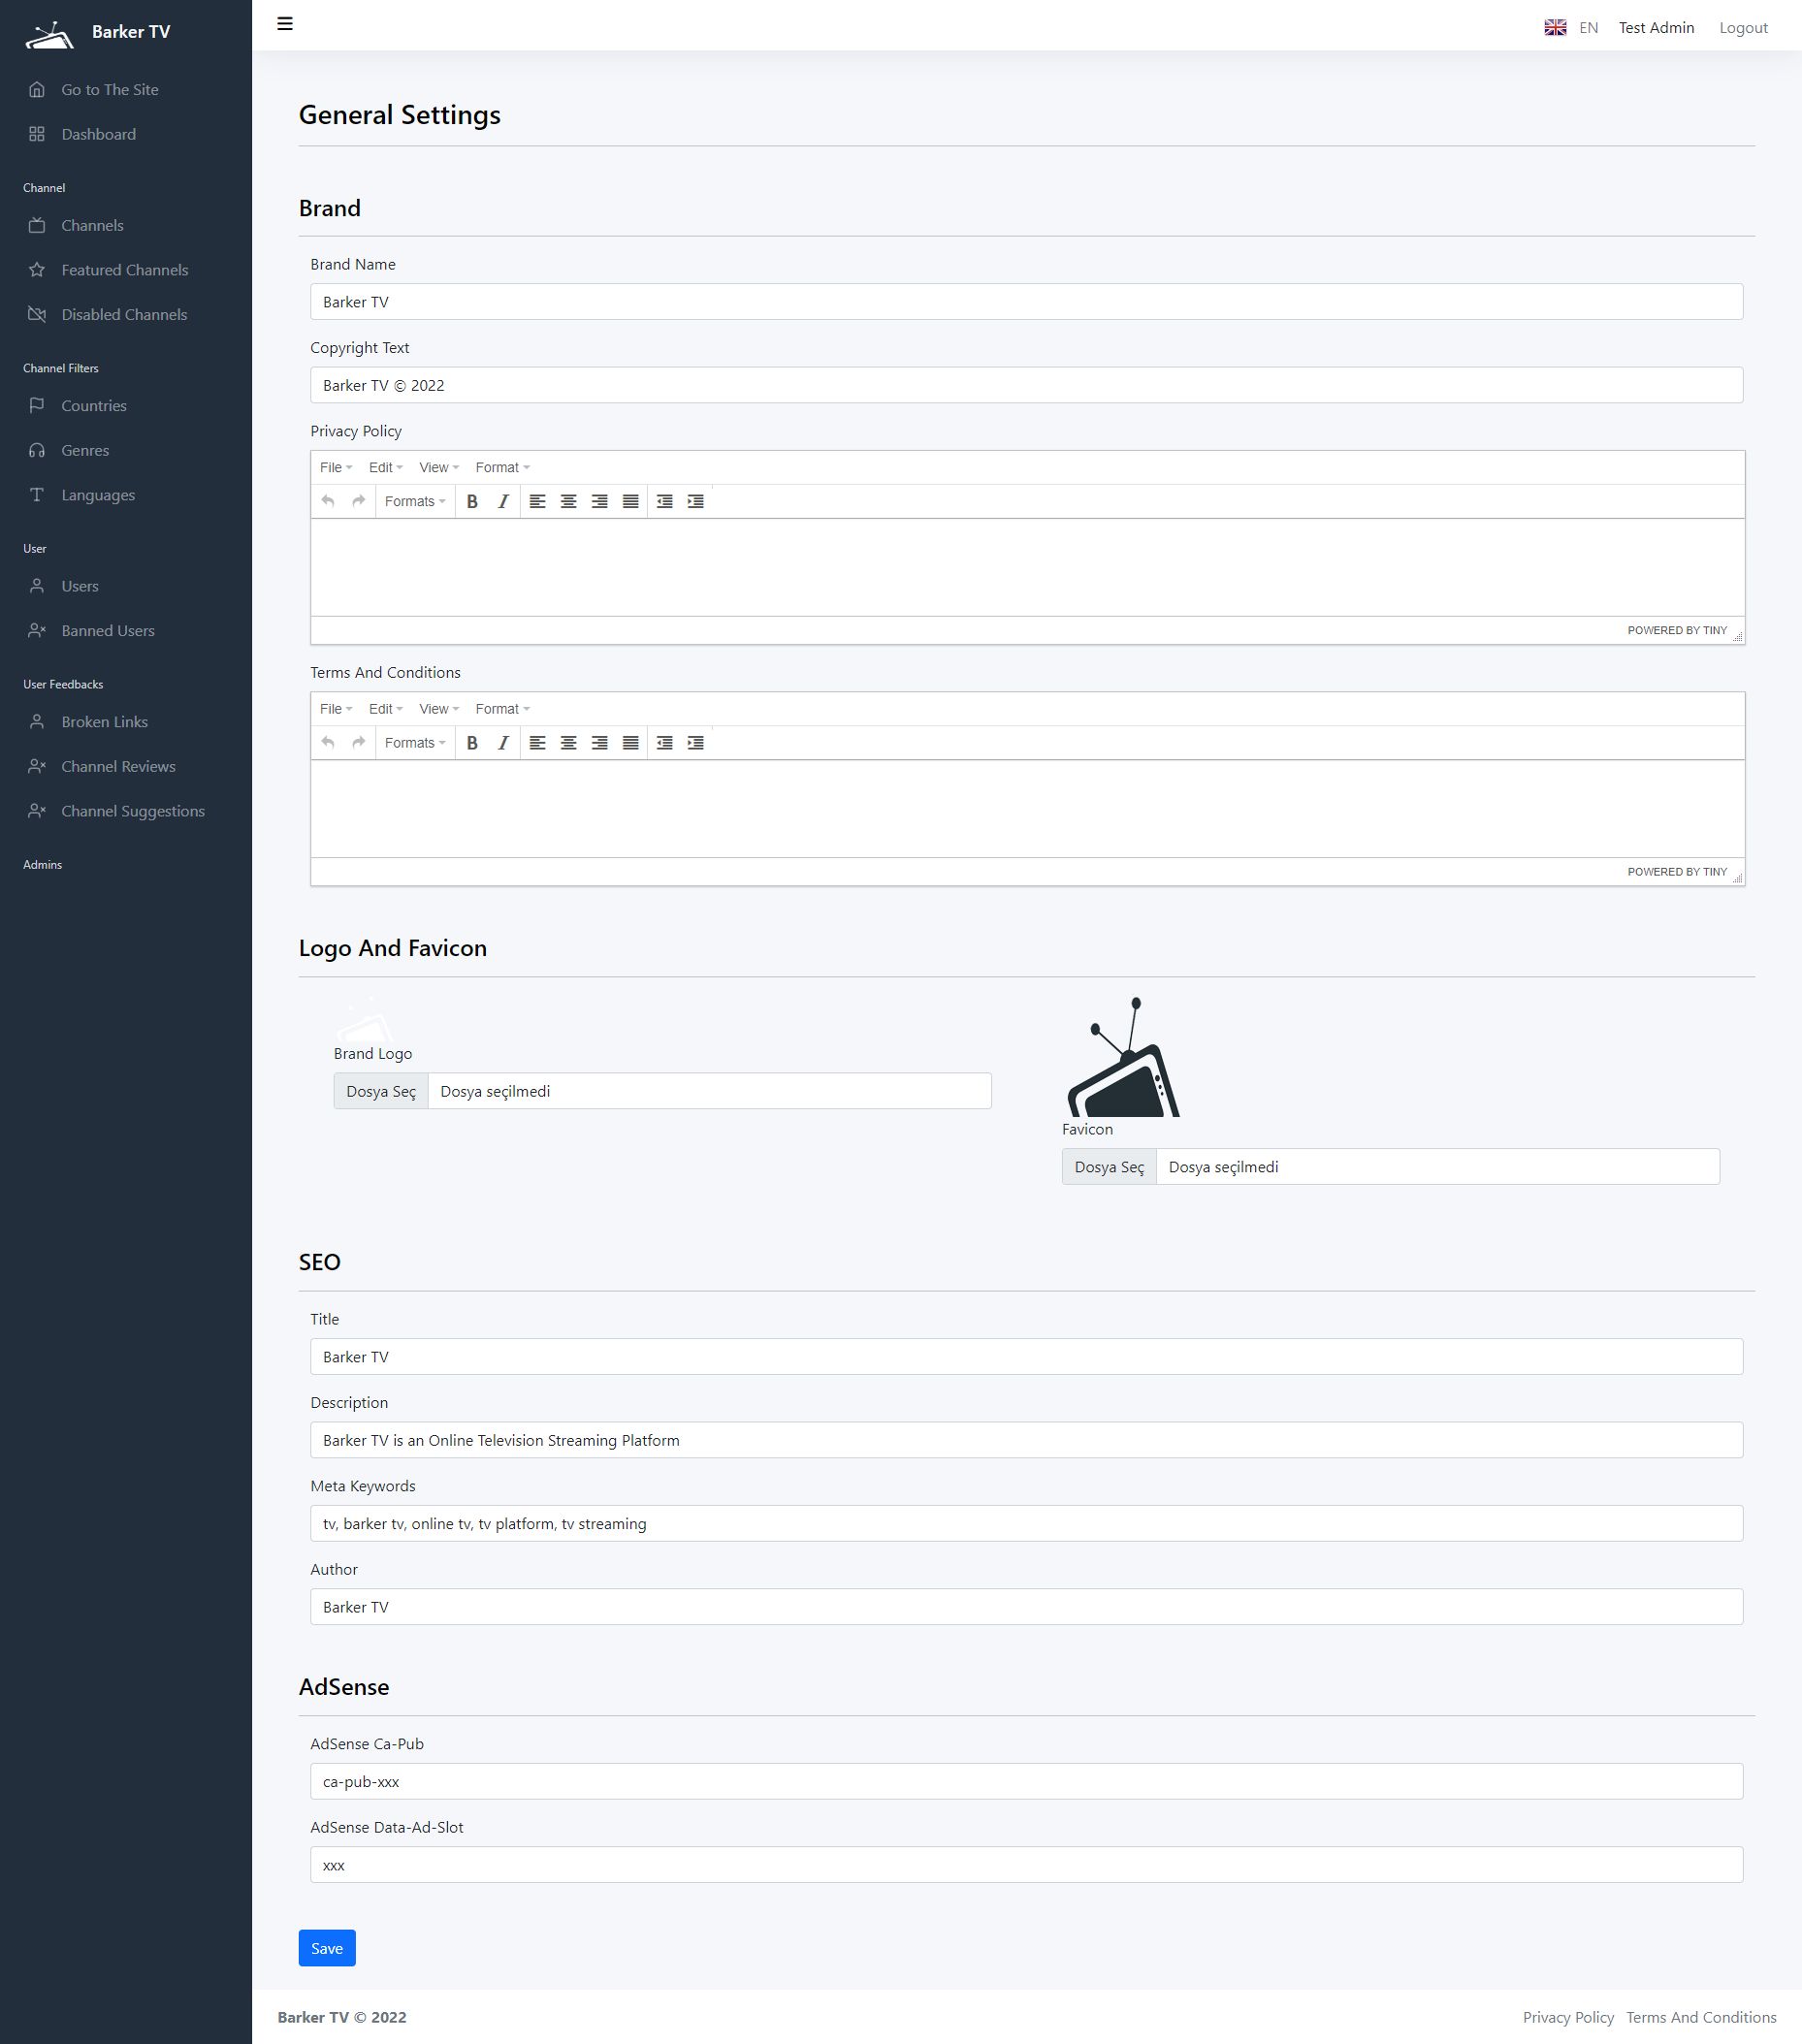Click Italic in Terms And Conditions editor
Image resolution: width=1802 pixels, height=2044 pixels.
coord(503,743)
